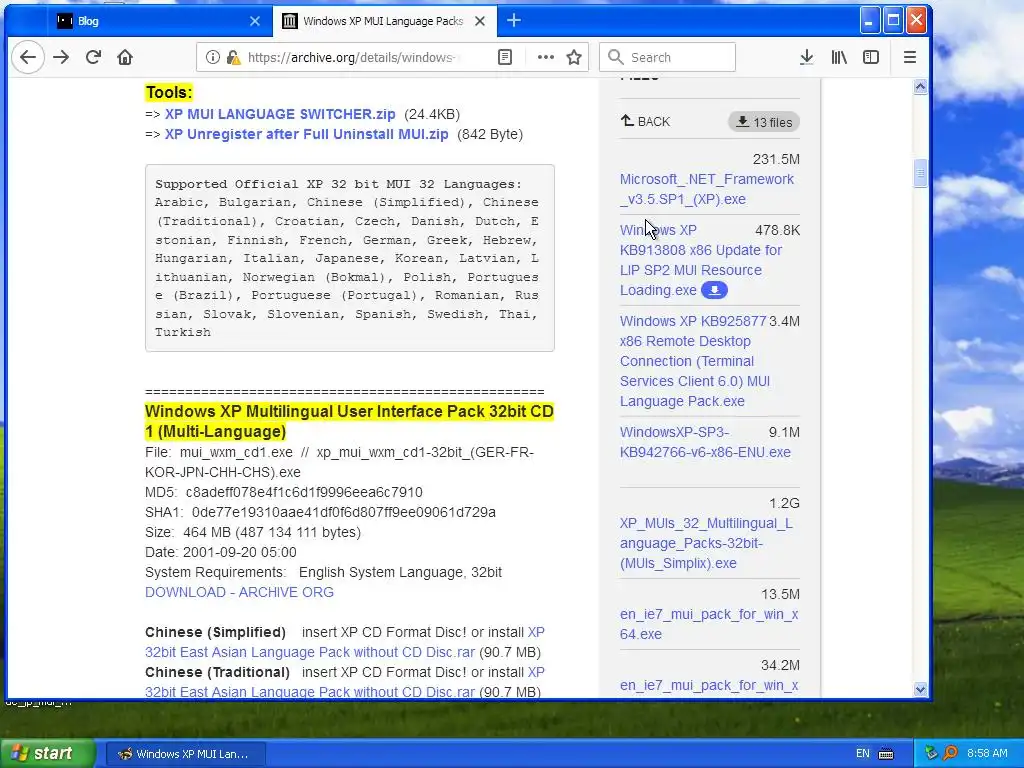Download XP MUI LANGUAGE SWITCHER.zip
Screen dimensions: 1024x768
point(280,114)
